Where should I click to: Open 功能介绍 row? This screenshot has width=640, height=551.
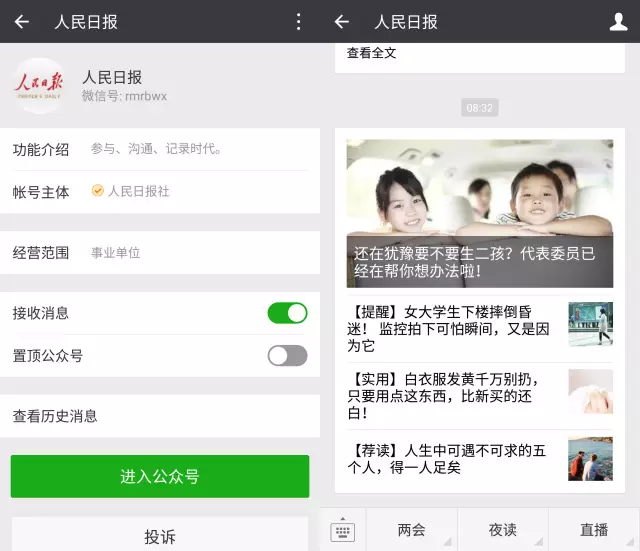click(160, 149)
